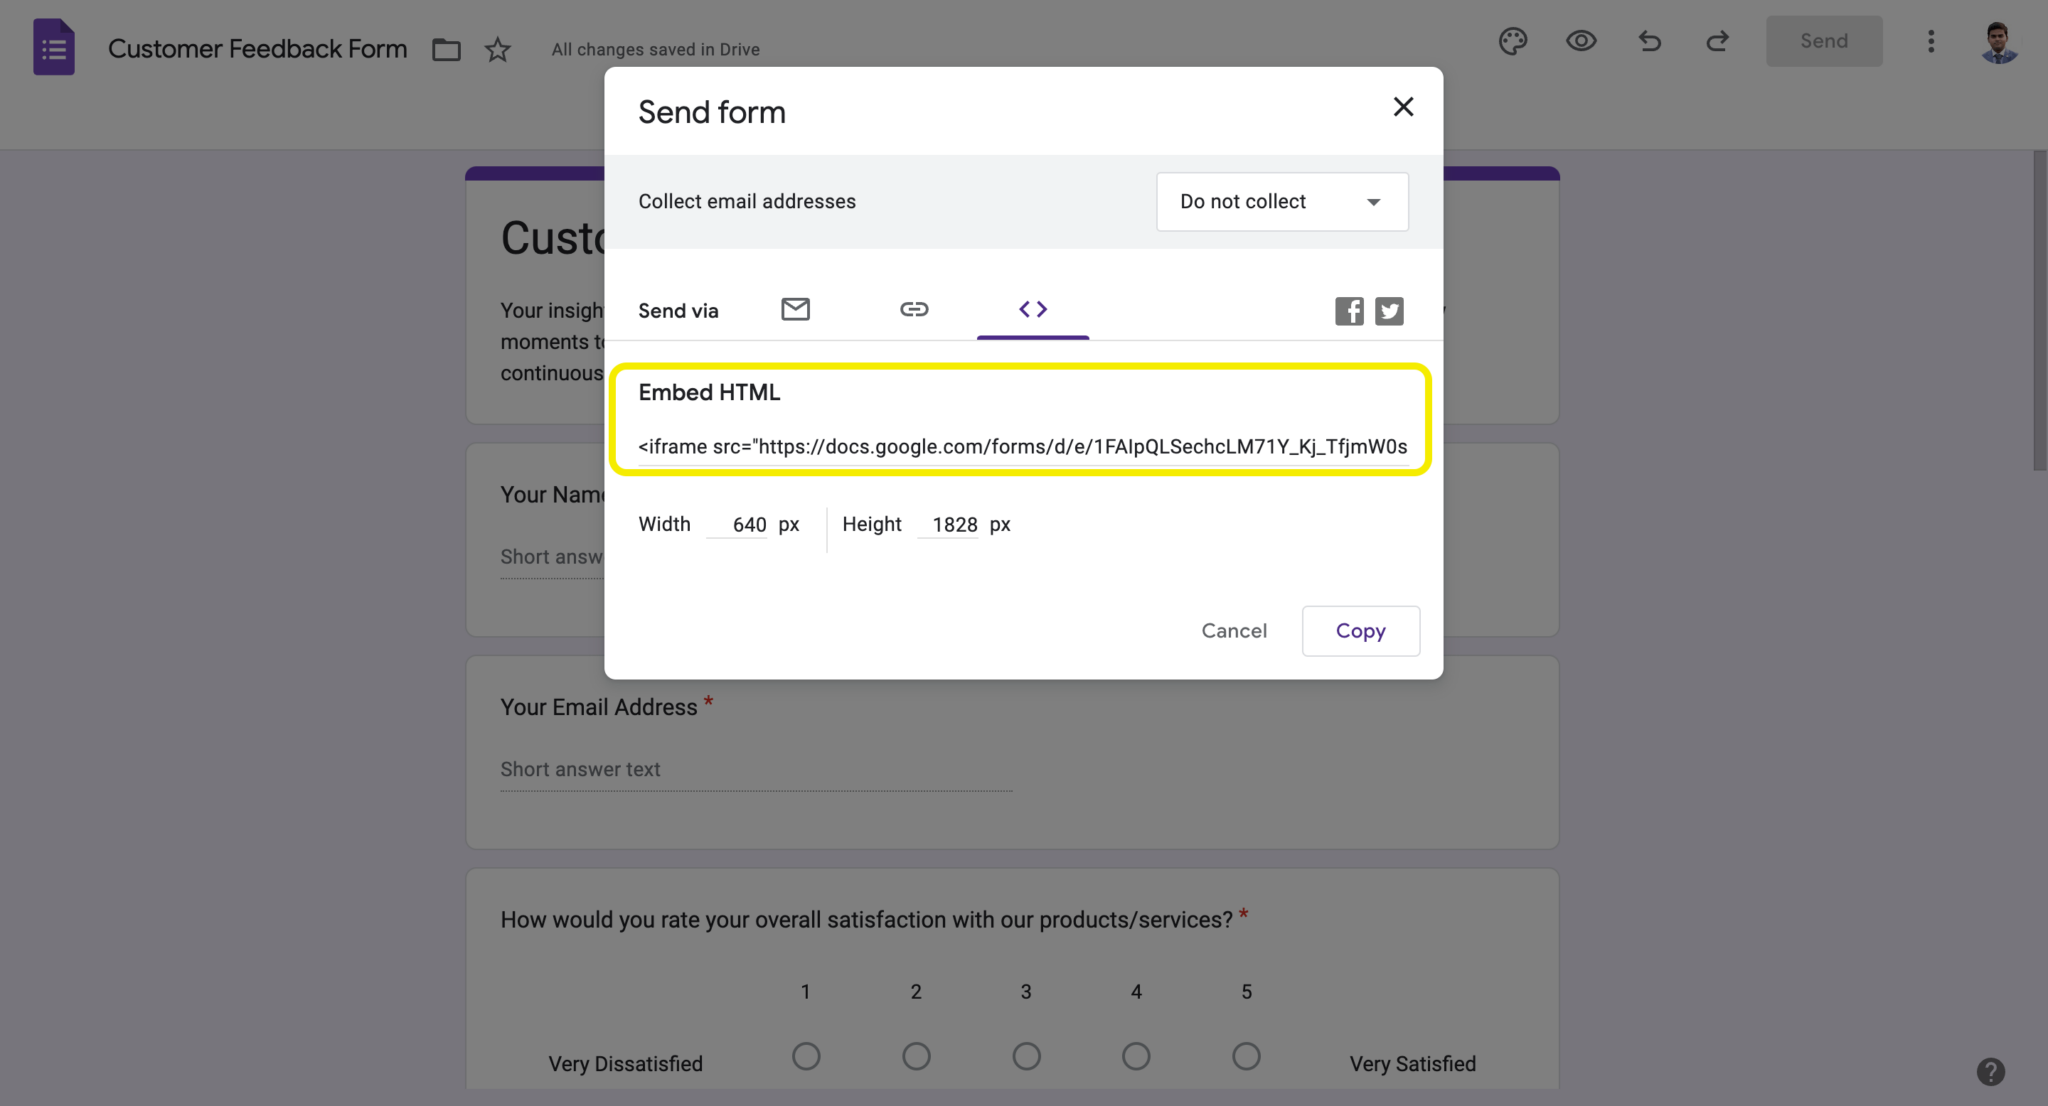Select the link Send via icon
This screenshot has height=1106, width=2048.
(x=913, y=309)
